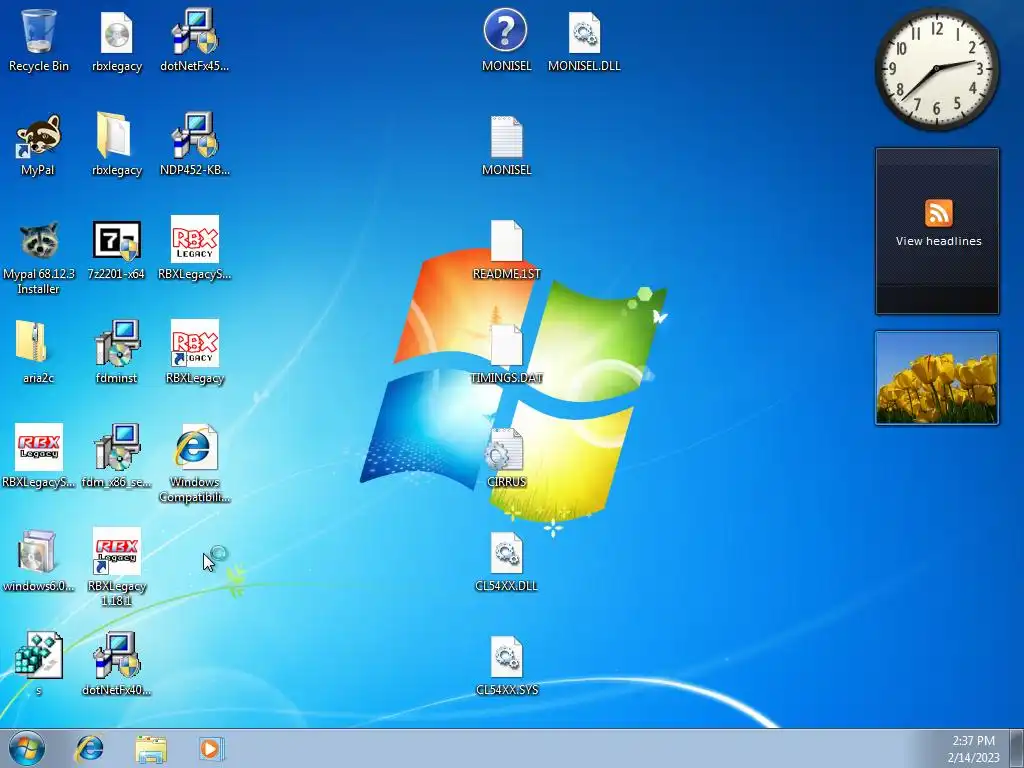The image size is (1024, 768).
Task: Open Windows Explorer from the taskbar
Action: (151, 749)
